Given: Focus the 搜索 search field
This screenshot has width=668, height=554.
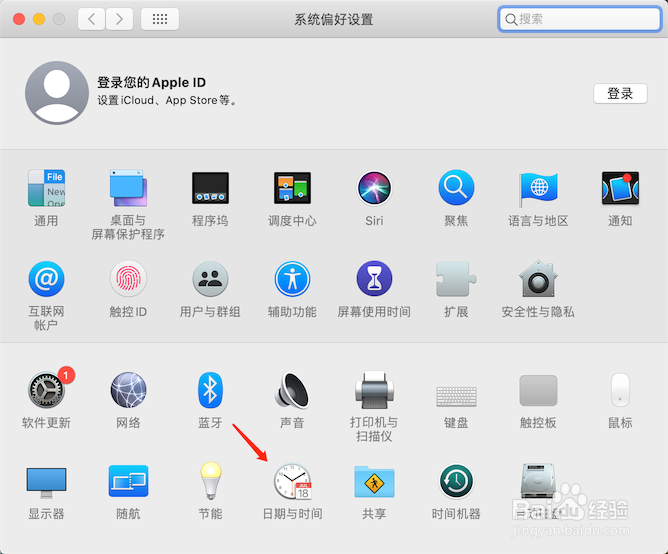Looking at the screenshot, I should (x=579, y=19).
